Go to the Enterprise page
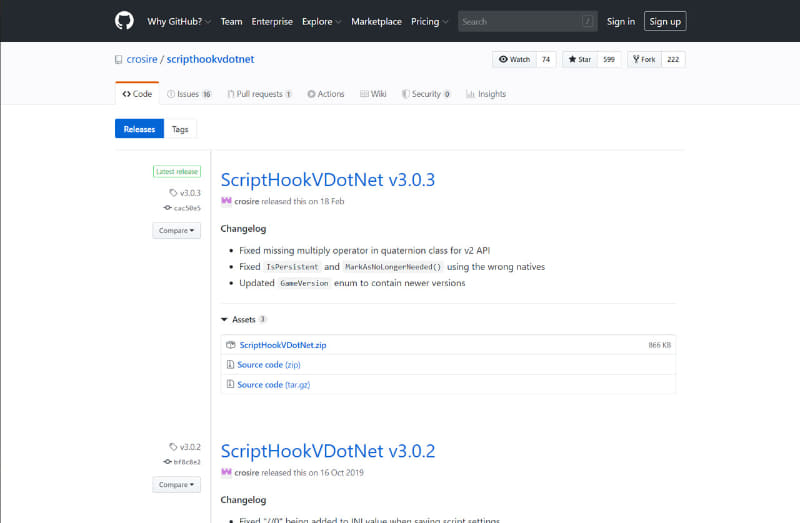The image size is (800, 523). coord(272,21)
